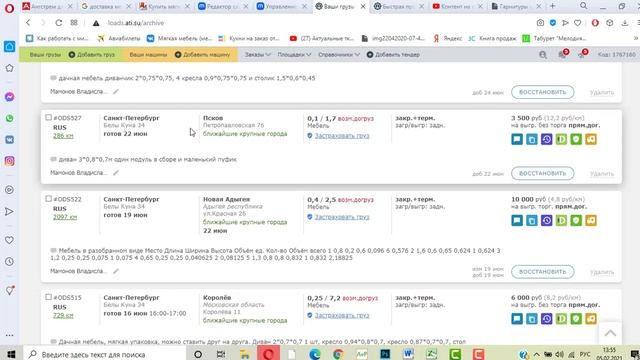Click the snapshot camera icon in address bar
The height and width of the screenshot is (360, 640).
point(540,23)
